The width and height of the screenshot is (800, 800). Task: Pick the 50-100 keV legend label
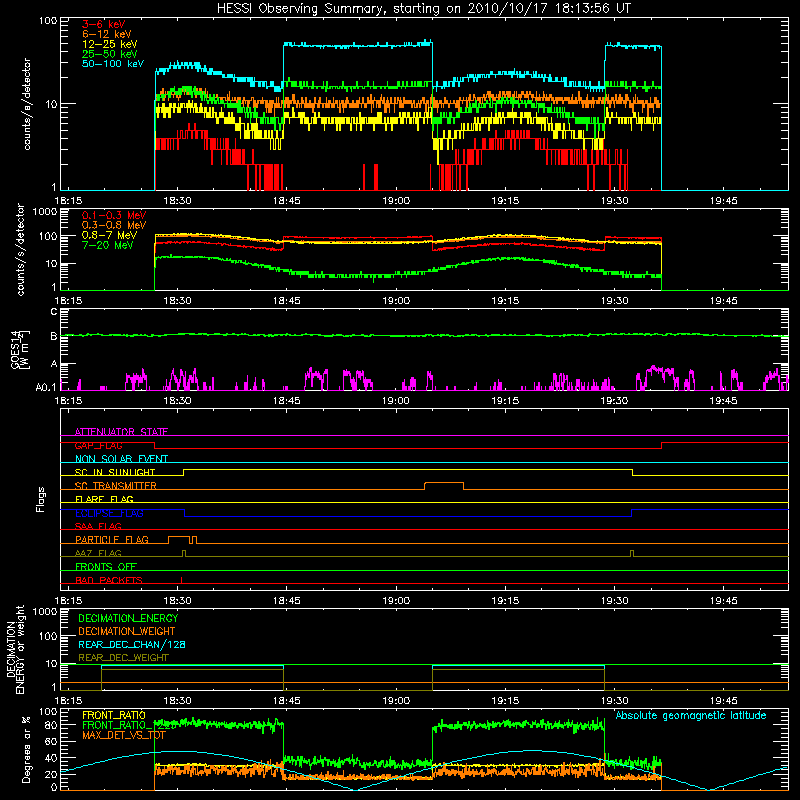113,64
